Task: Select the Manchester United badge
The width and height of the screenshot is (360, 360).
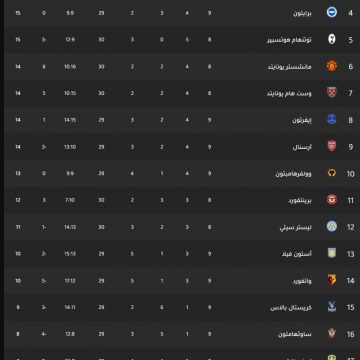Action: point(332,66)
